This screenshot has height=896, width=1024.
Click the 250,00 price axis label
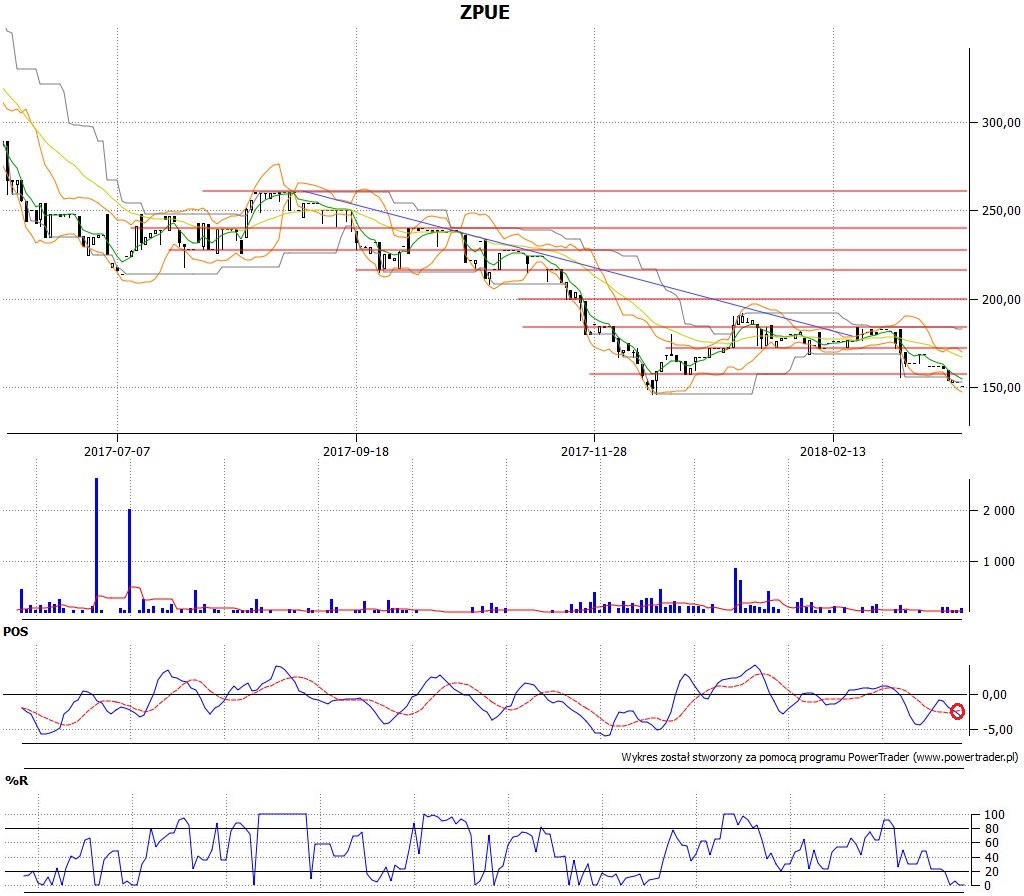pos(1000,210)
